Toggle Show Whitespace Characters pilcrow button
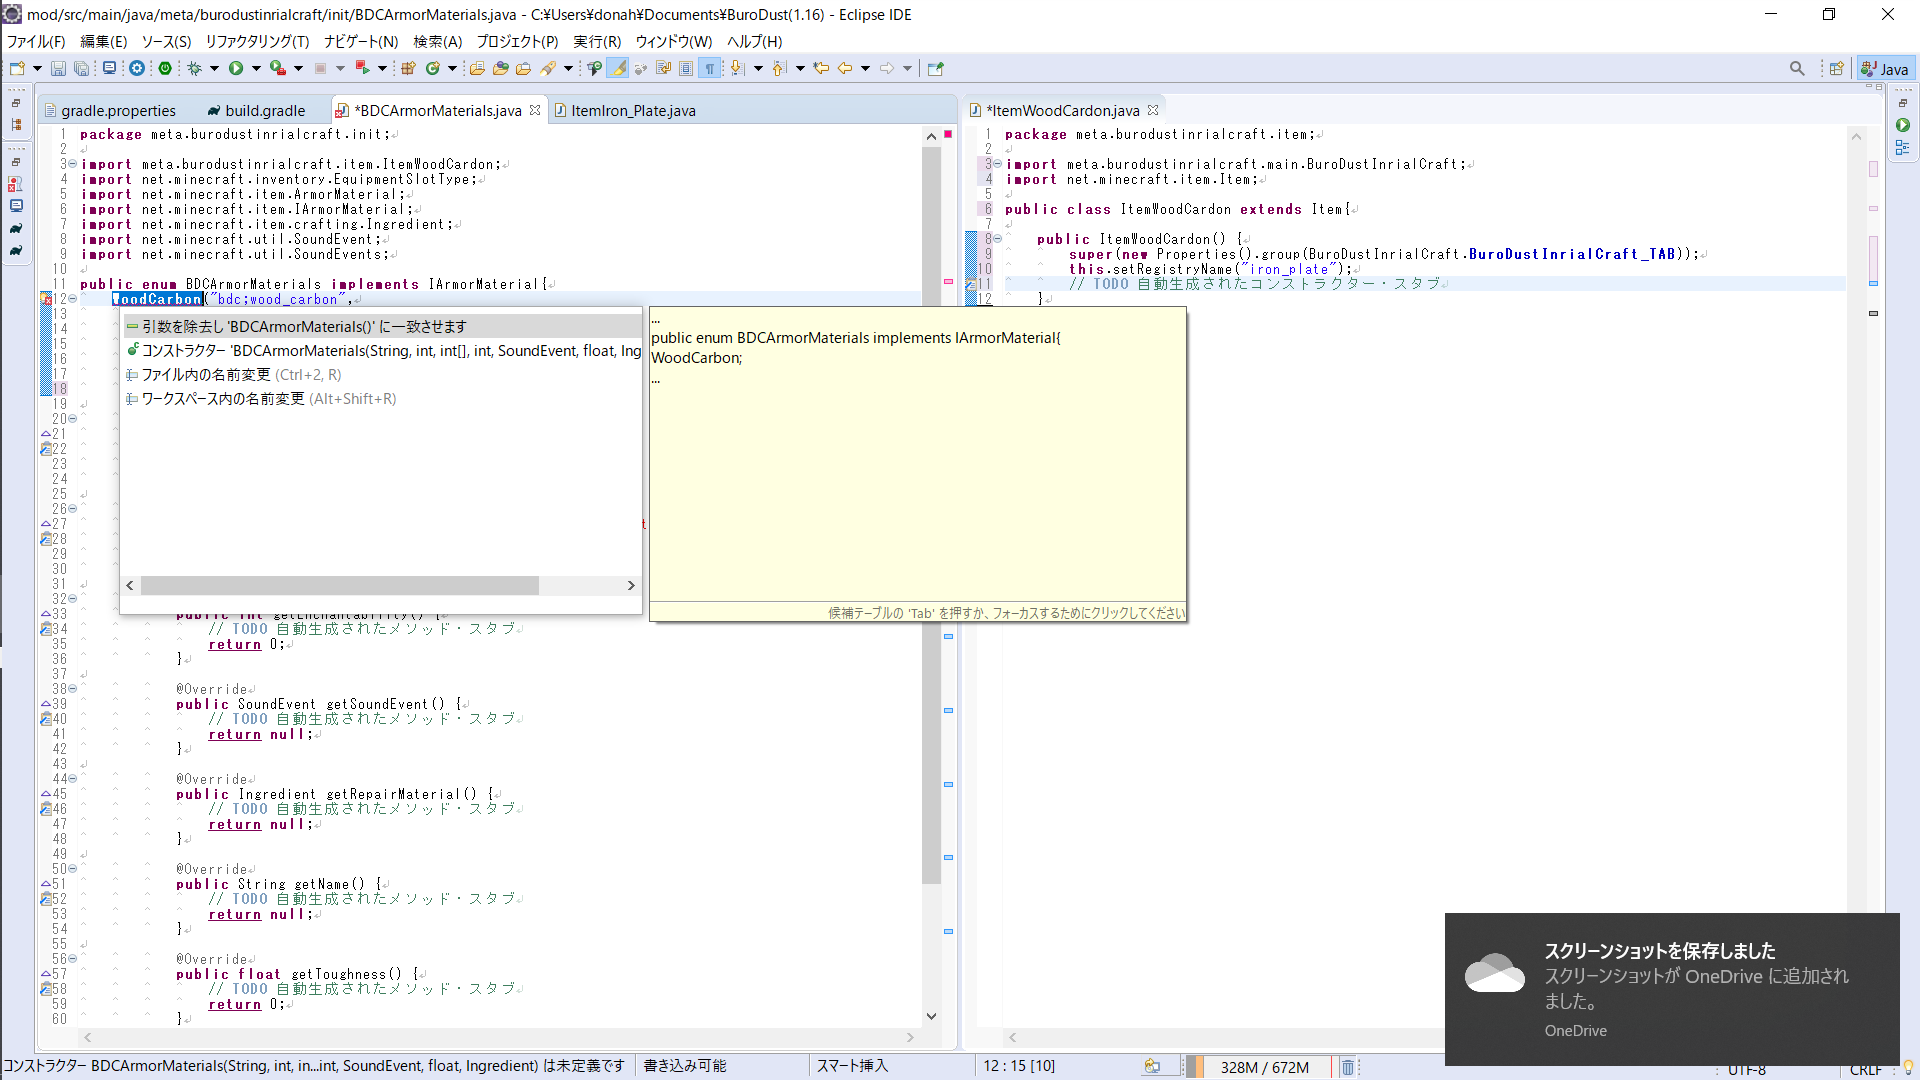 pos(710,68)
